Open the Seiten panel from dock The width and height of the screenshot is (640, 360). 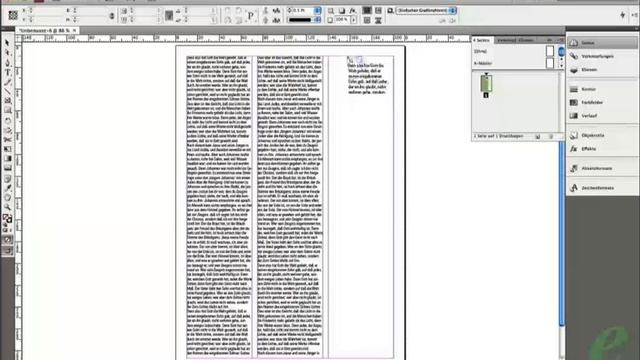602,43
